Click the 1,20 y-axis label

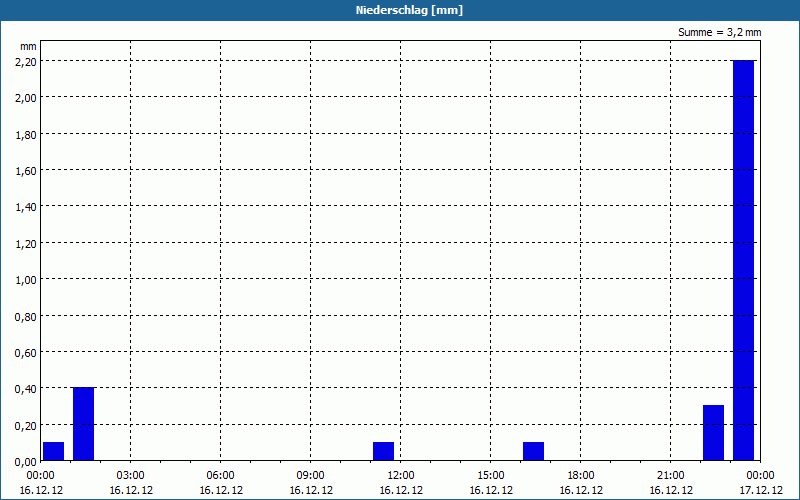[x=26, y=243]
